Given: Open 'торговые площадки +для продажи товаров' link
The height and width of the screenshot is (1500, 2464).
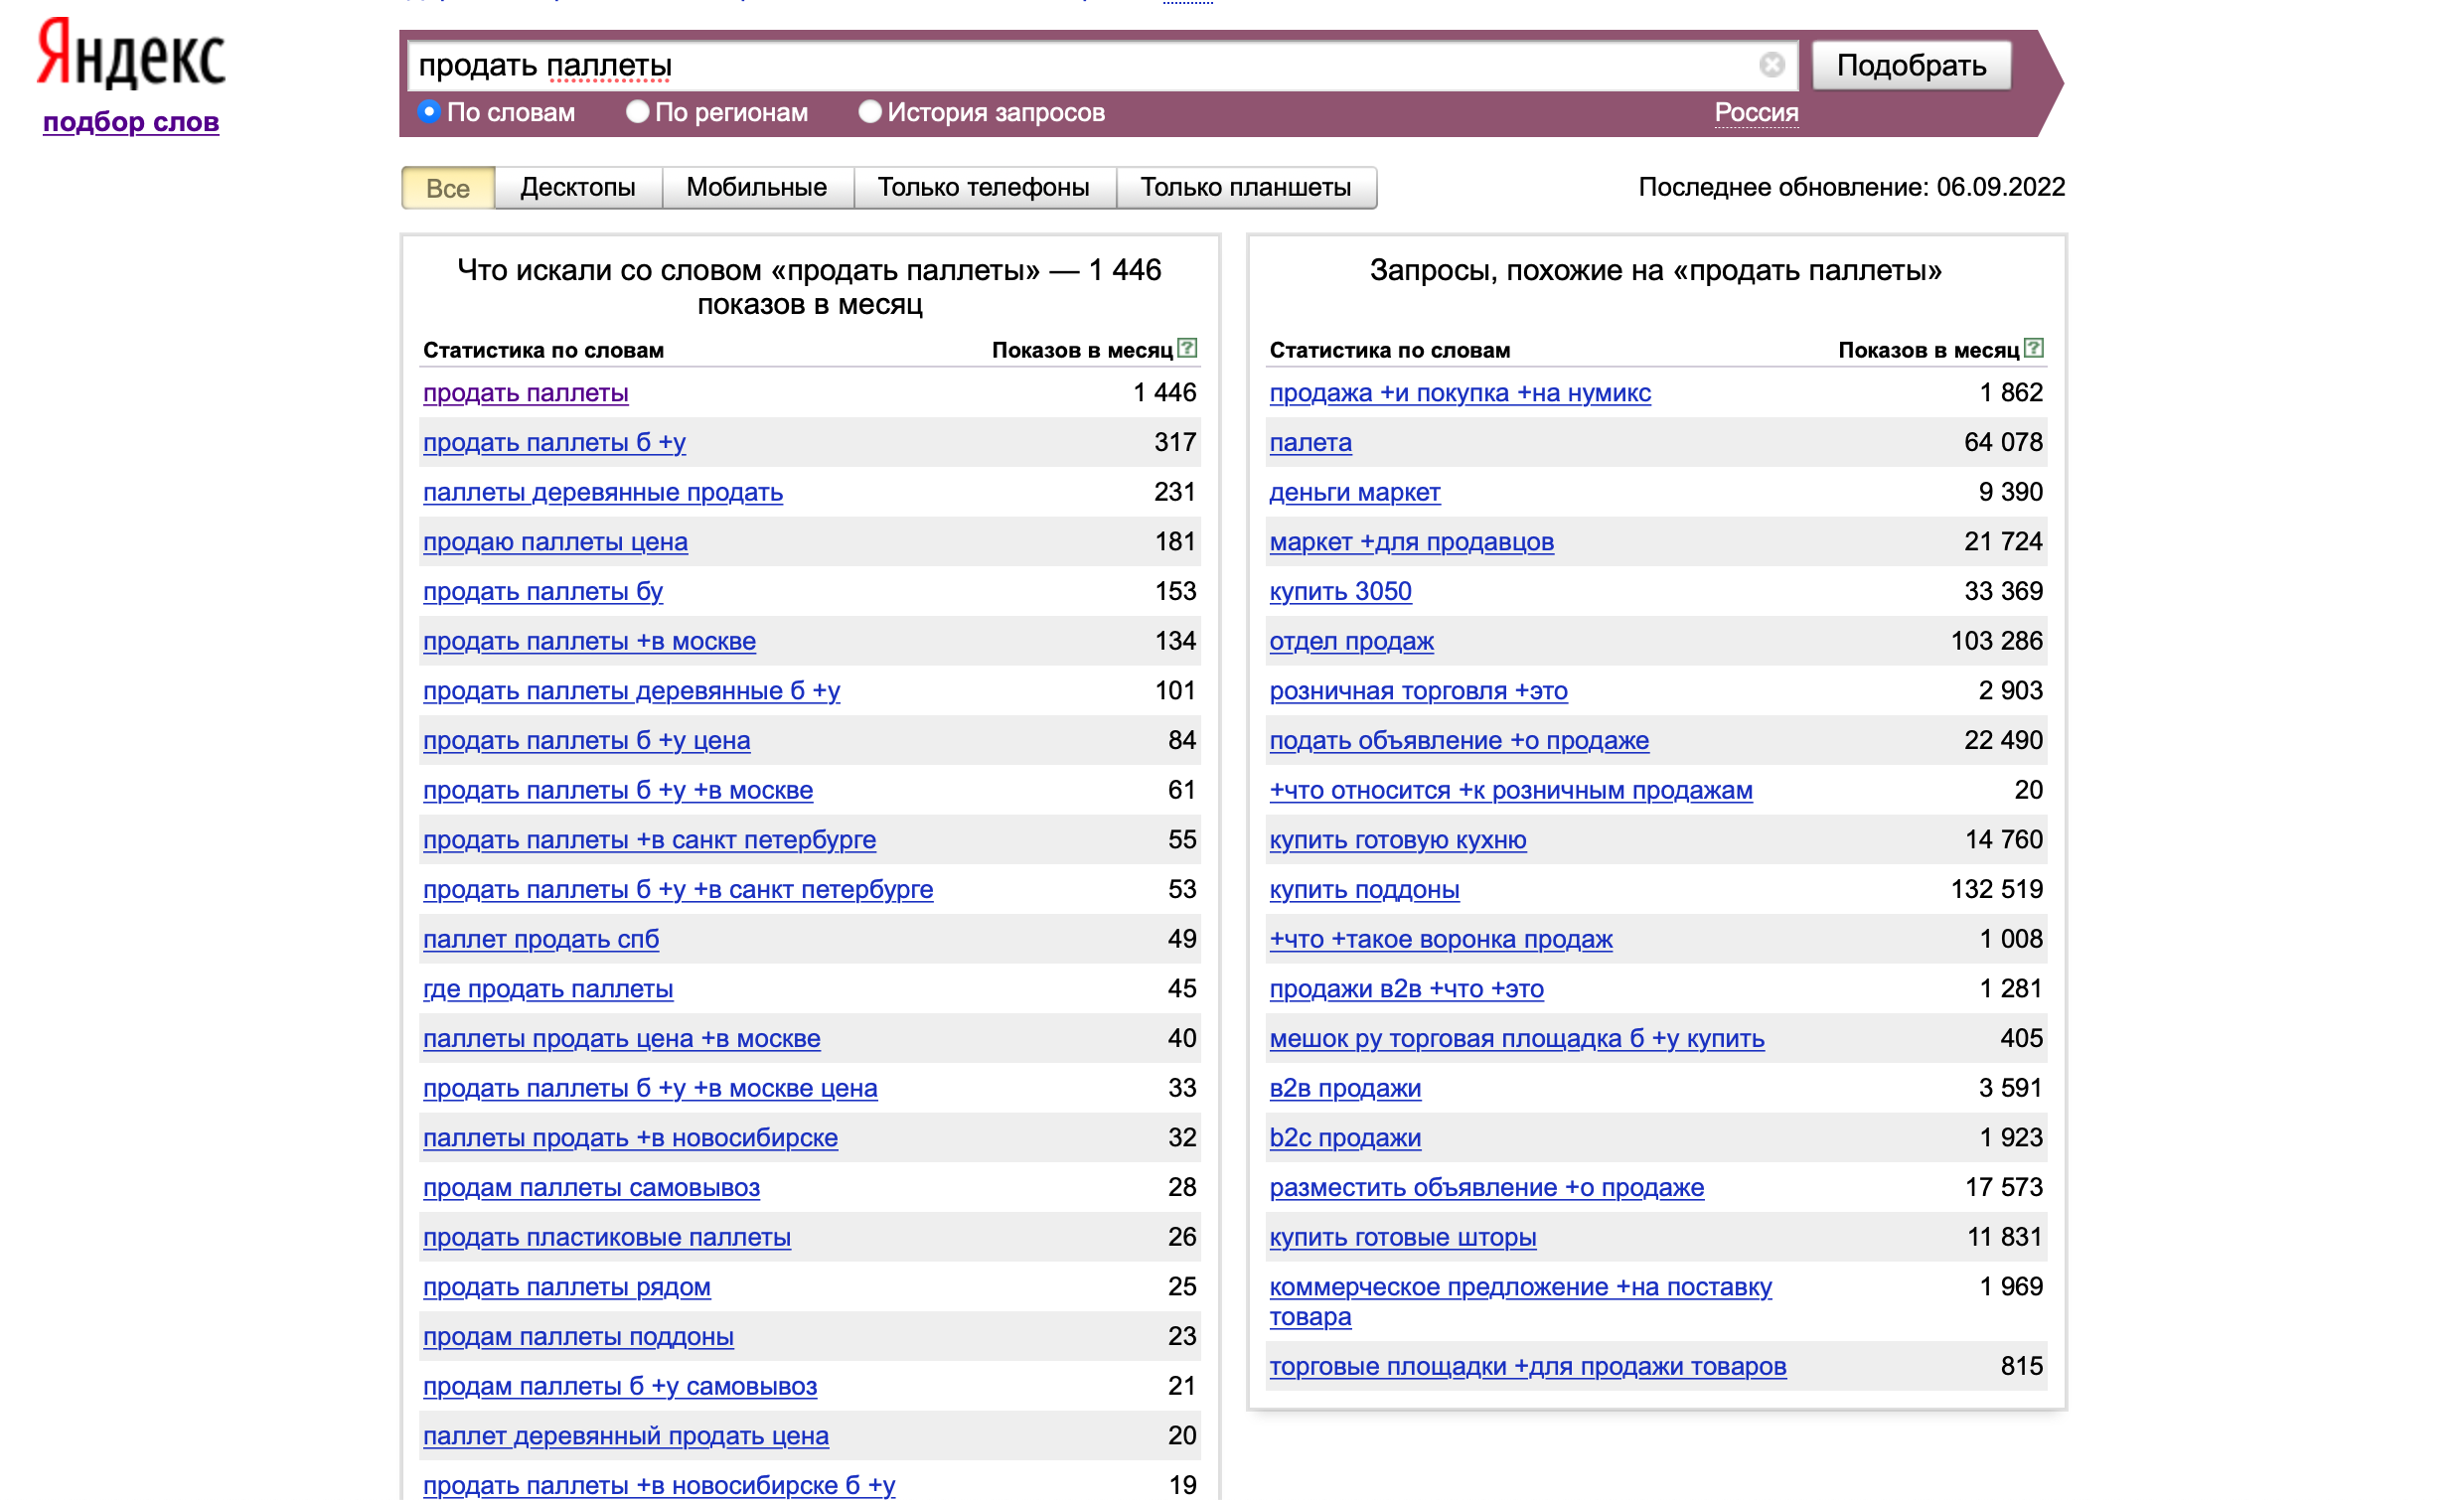Looking at the screenshot, I should point(1528,1367).
